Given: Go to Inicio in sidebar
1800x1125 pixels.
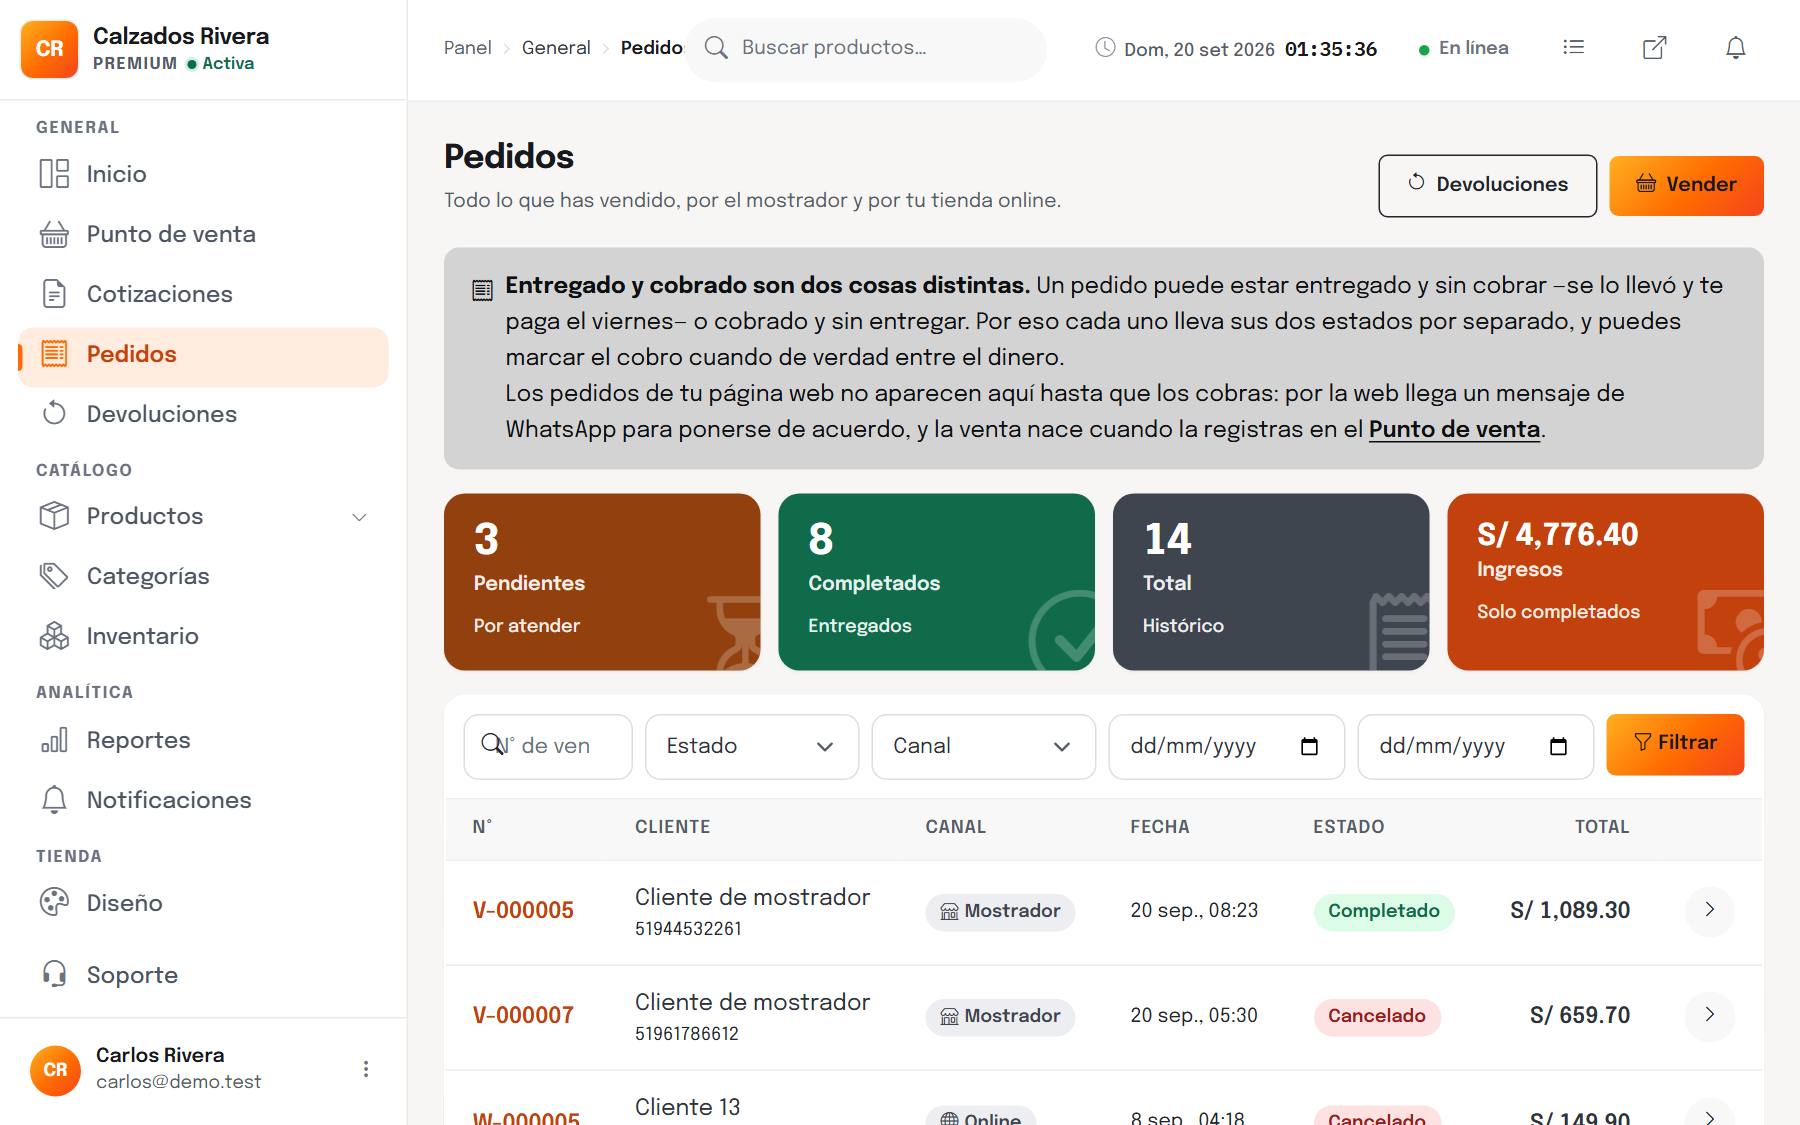Looking at the screenshot, I should [203, 174].
